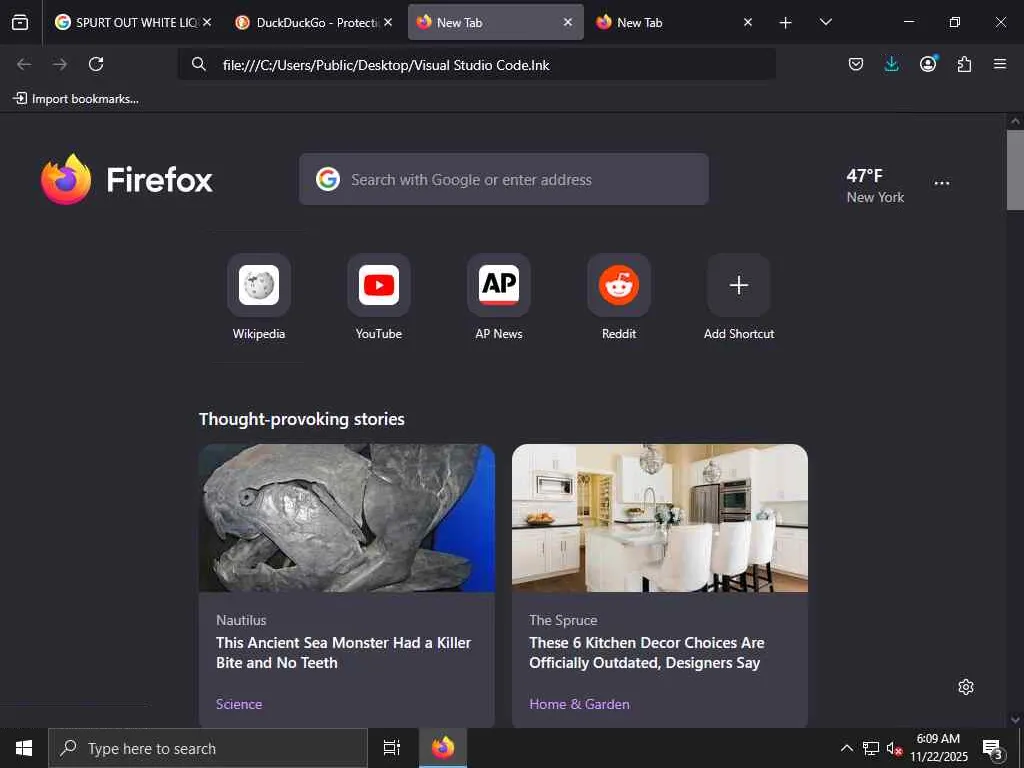This screenshot has width=1024, height=768.
Task: Click the Type here to search box
Action: 208,748
